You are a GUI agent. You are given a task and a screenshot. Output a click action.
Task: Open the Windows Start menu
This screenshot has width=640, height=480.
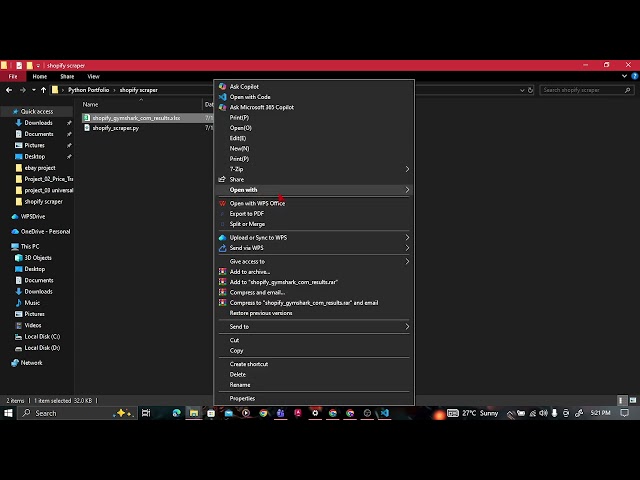point(8,413)
